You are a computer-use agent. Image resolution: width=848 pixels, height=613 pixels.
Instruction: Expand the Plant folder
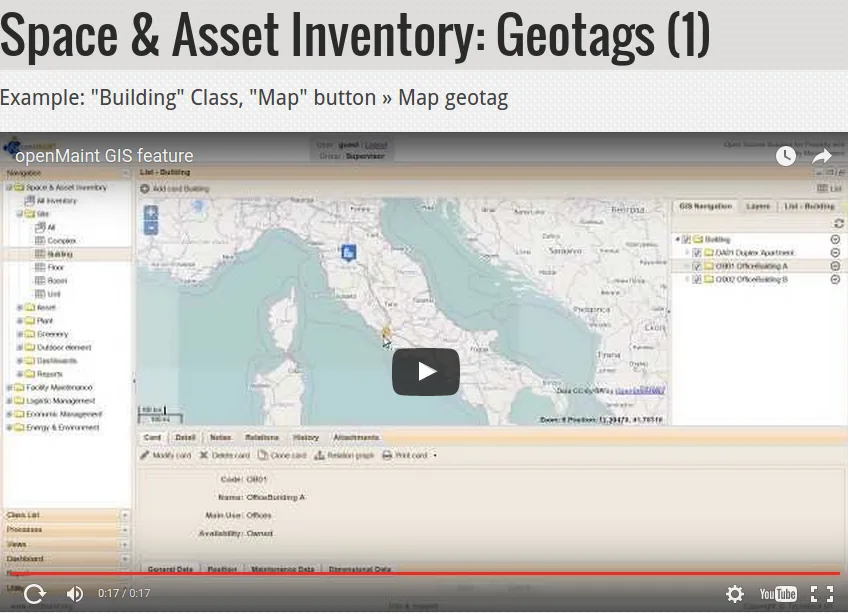tap(19, 321)
